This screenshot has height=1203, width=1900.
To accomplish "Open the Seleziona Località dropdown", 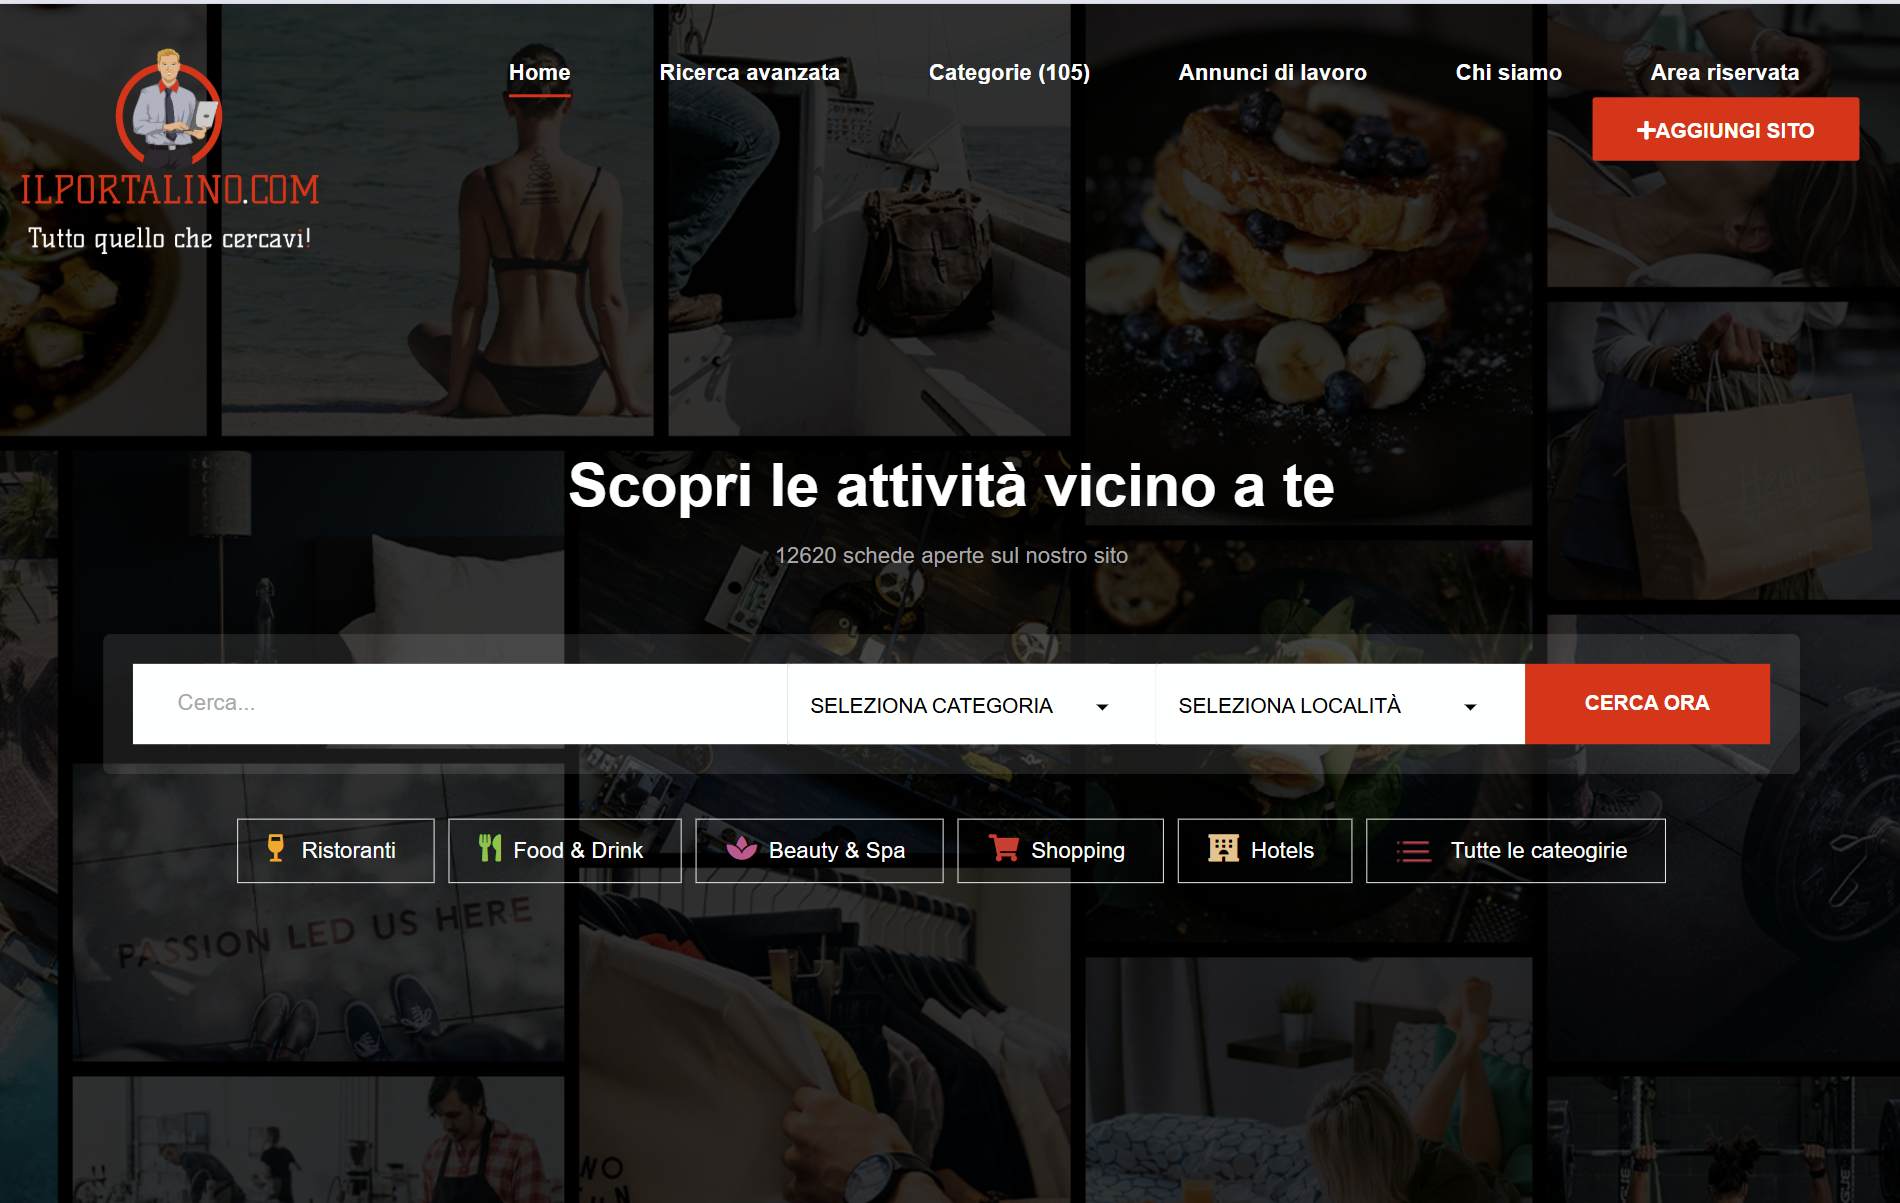I will 1340,705.
